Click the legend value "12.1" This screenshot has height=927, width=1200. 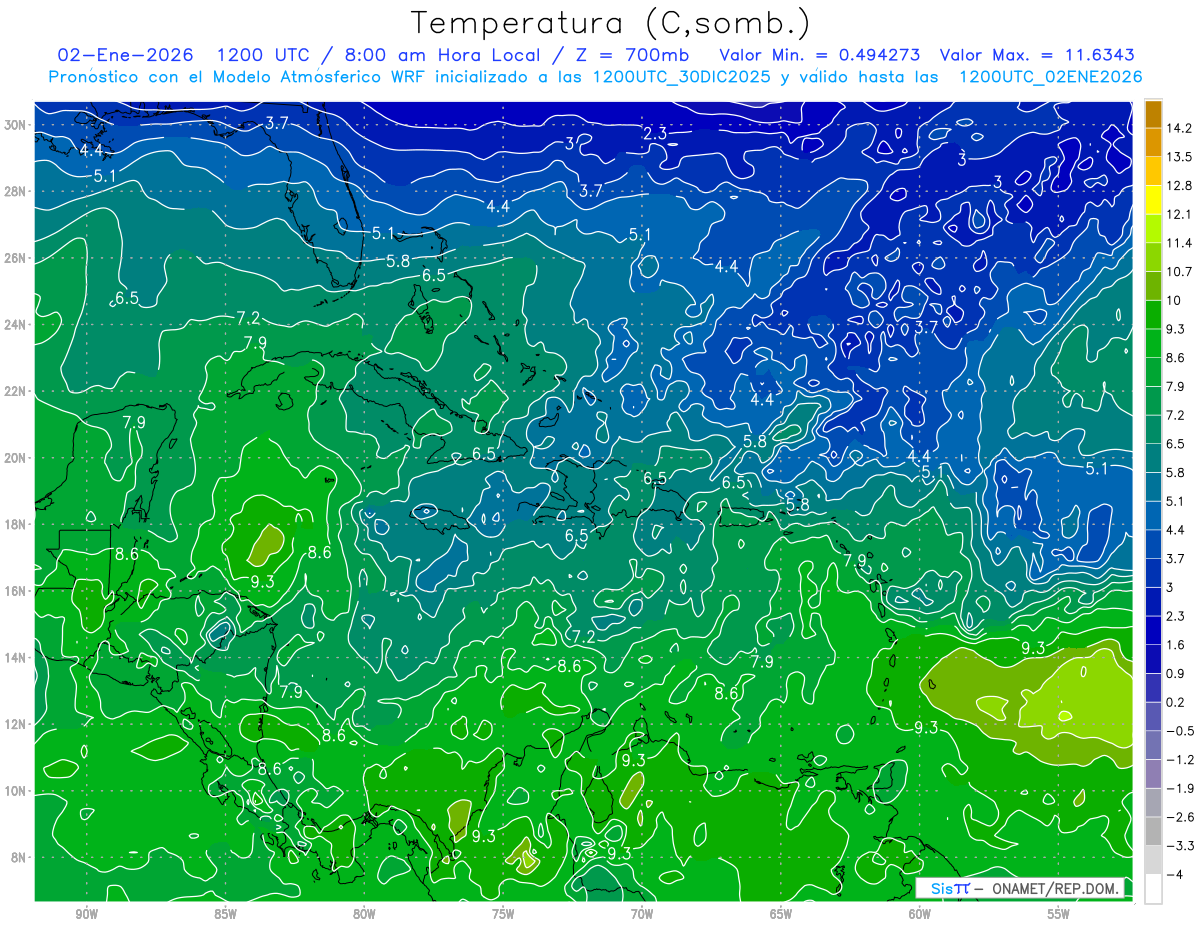point(1179,215)
